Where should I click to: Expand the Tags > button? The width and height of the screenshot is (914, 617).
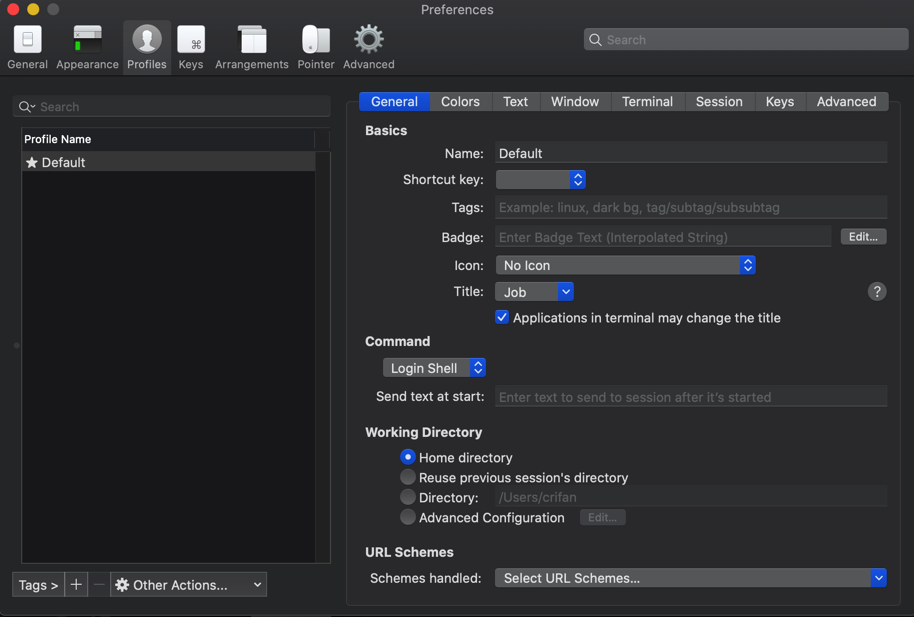[38, 585]
